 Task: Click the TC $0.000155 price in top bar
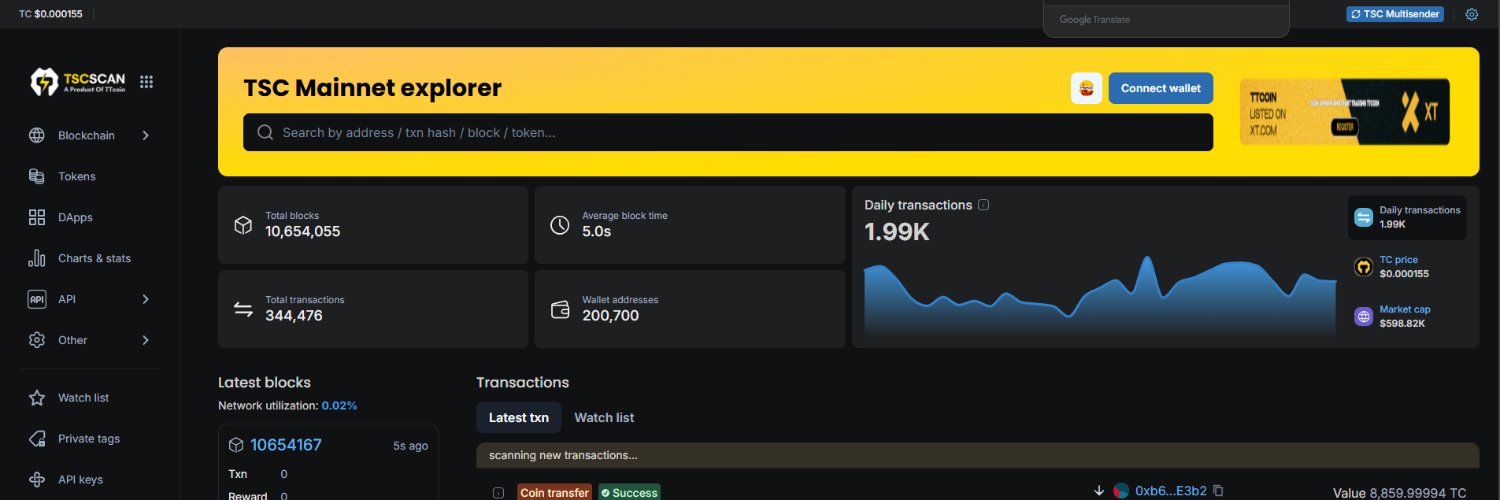coord(51,14)
